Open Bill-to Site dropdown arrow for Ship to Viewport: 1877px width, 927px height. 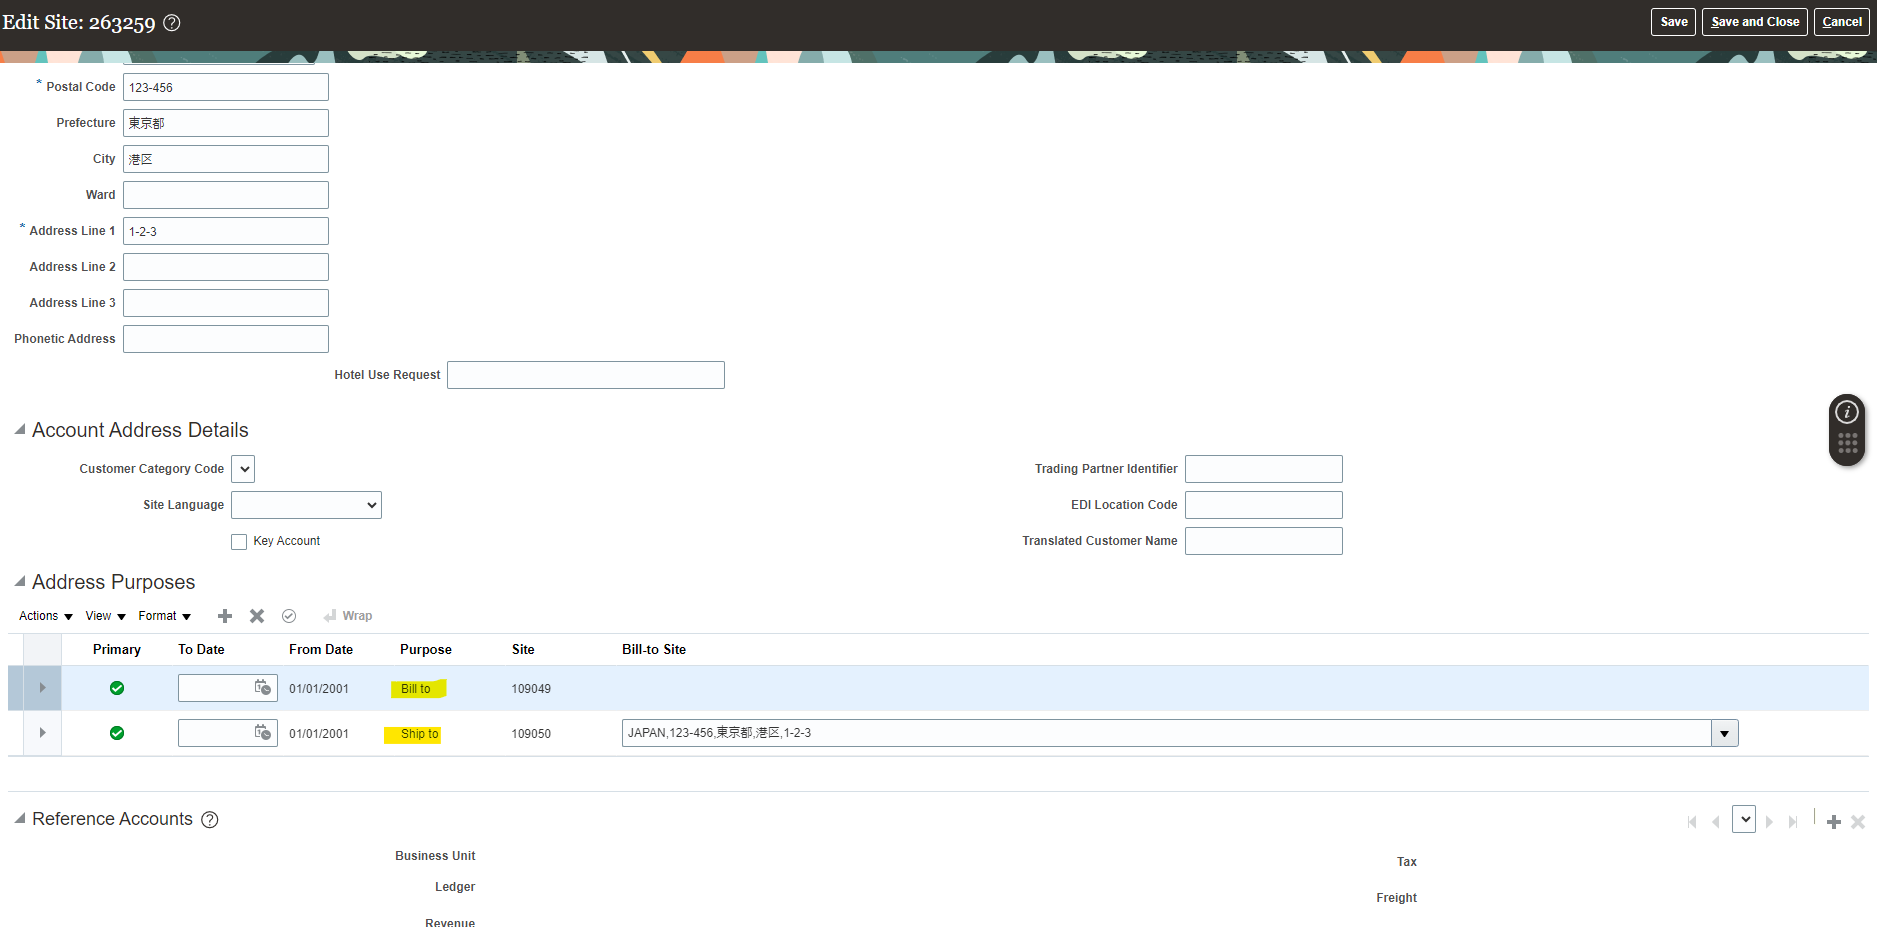pos(1725,733)
